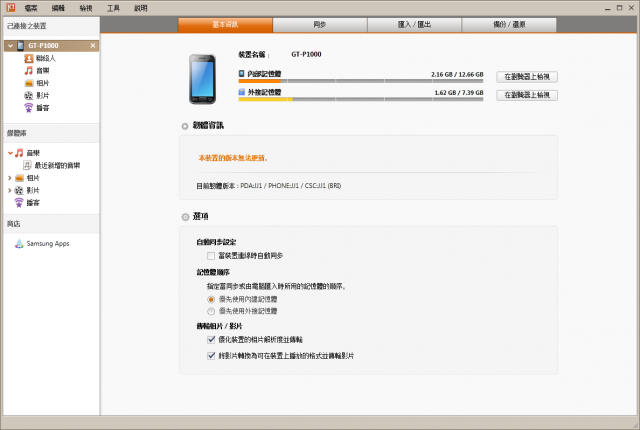This screenshot has width=640, height=430.
Task: Switch to the 匯入 / 匯出 tab
Action: [414, 25]
